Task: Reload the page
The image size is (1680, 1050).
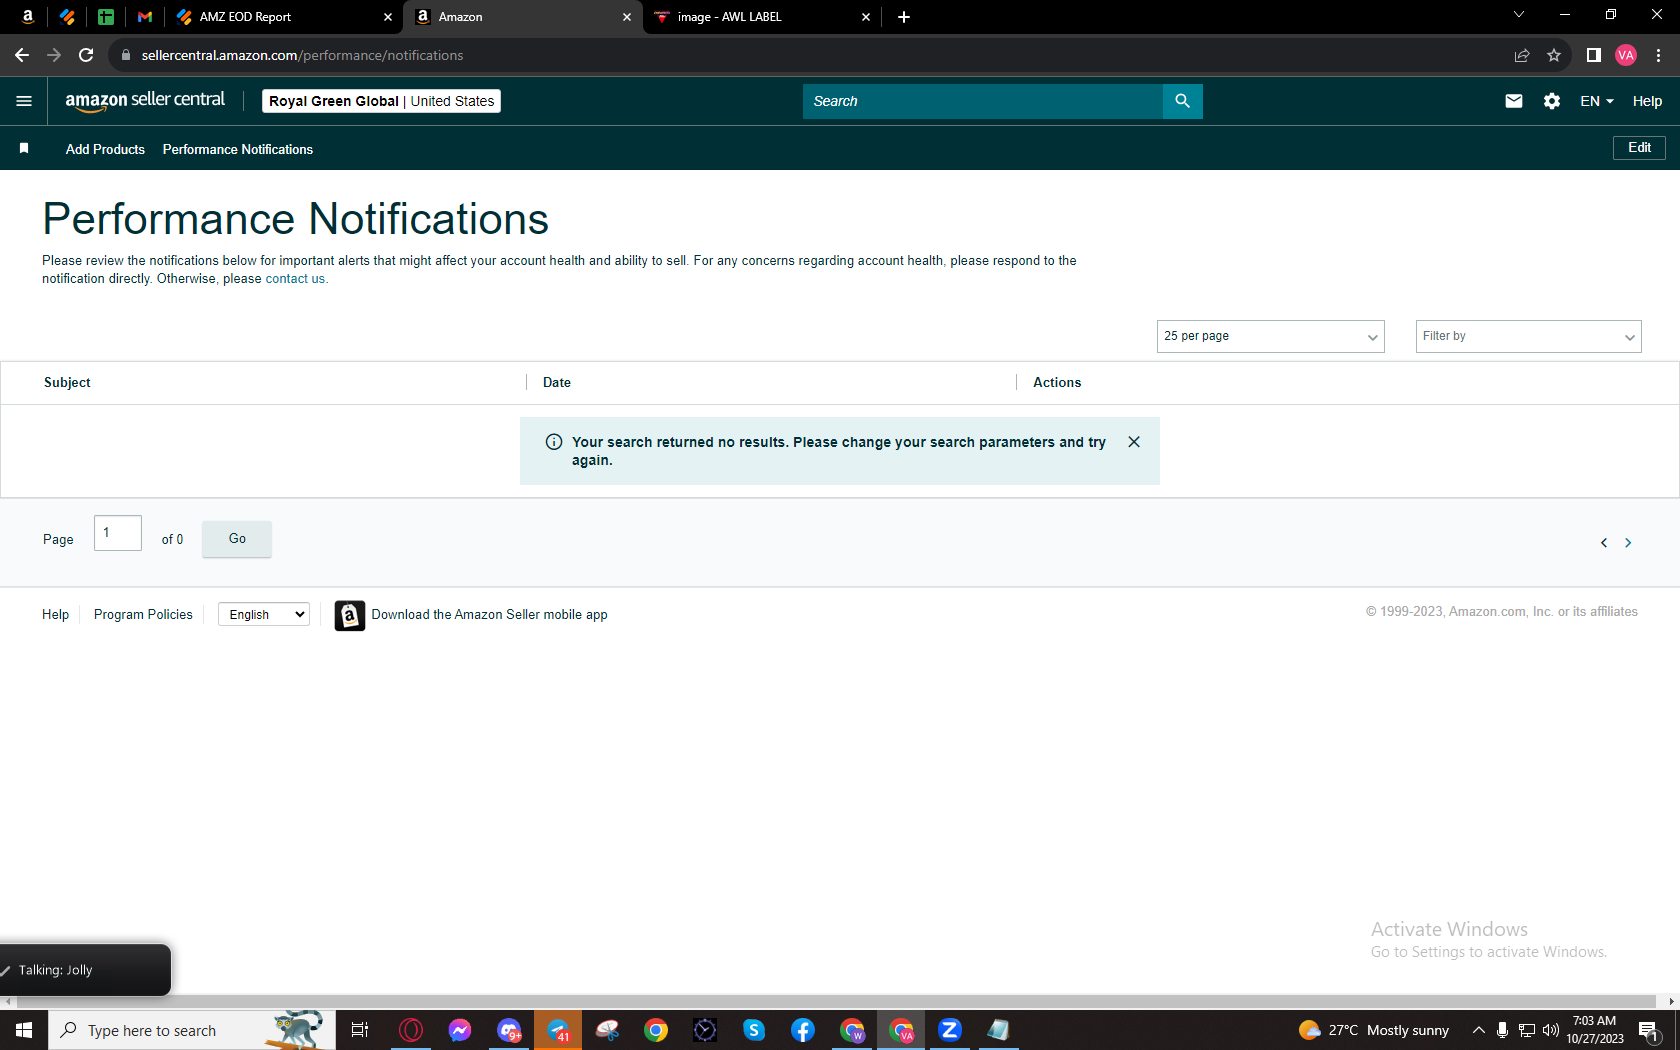Action: (86, 55)
